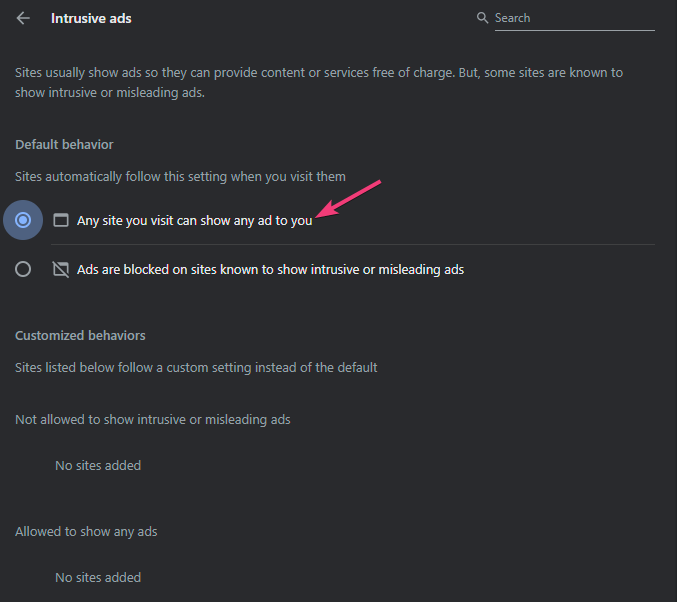This screenshot has height=602, width=677.
Task: Click the search magnifier icon
Action: click(483, 18)
